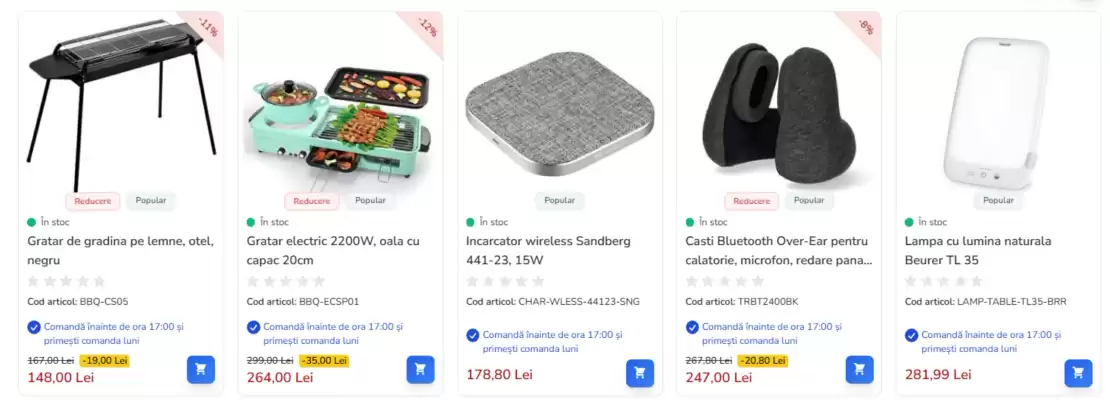Click Reducere badge on Bluetooth headphones
Image resolution: width=1110 pixels, height=400 pixels.
click(x=751, y=201)
